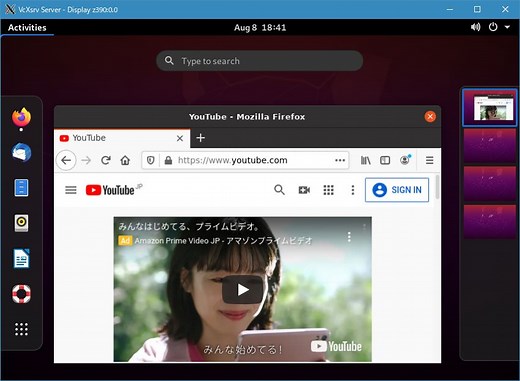Go back in Firefox
520x381 pixels.
[x=66, y=160]
